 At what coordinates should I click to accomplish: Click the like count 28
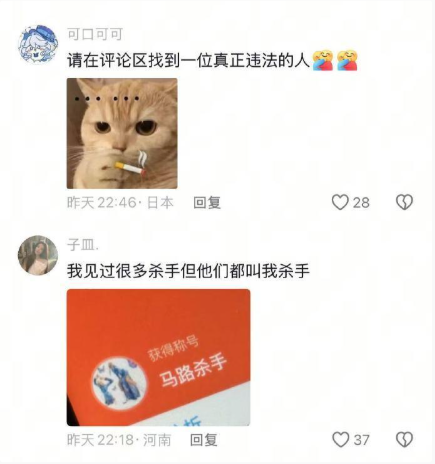point(361,203)
